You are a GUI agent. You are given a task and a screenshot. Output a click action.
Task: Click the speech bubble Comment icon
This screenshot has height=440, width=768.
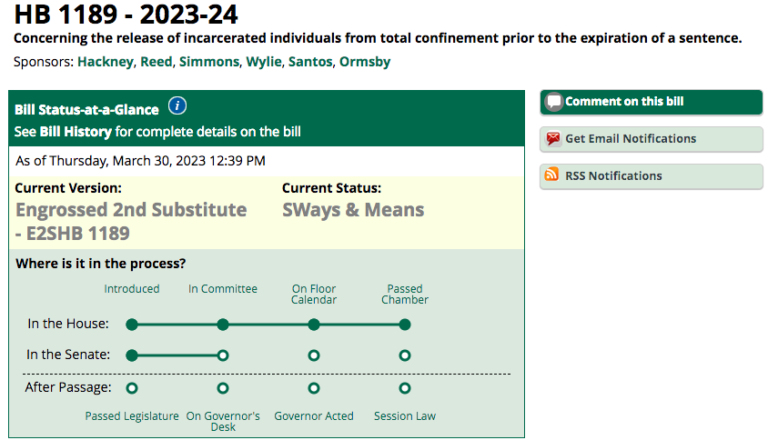point(552,102)
